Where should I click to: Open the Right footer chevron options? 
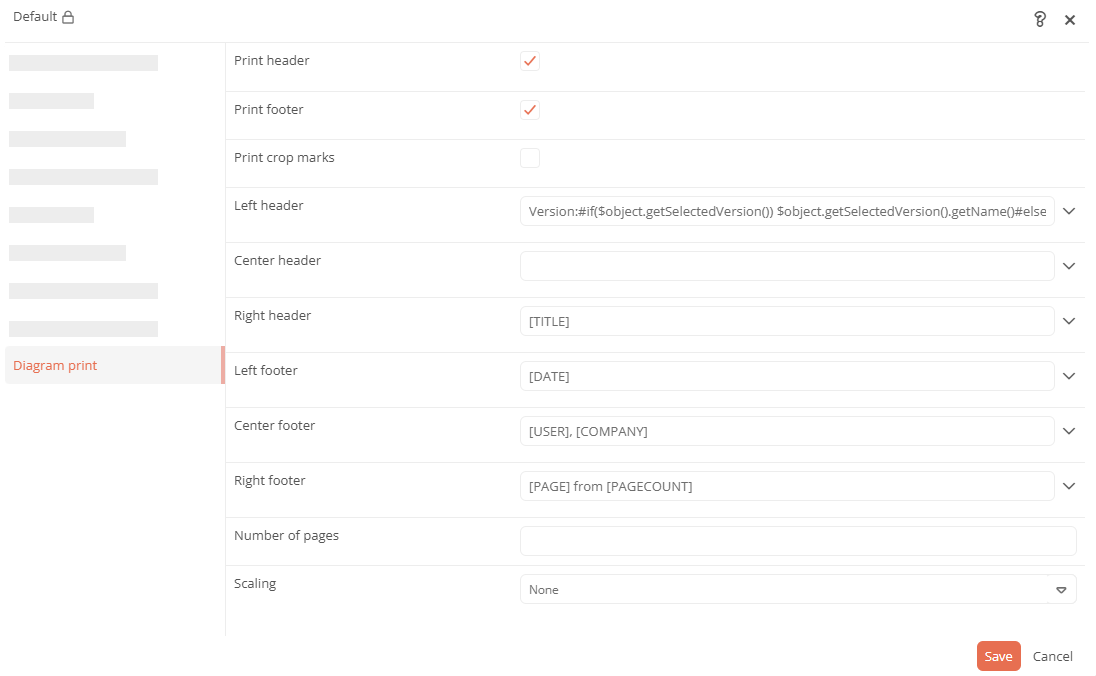(x=1069, y=486)
